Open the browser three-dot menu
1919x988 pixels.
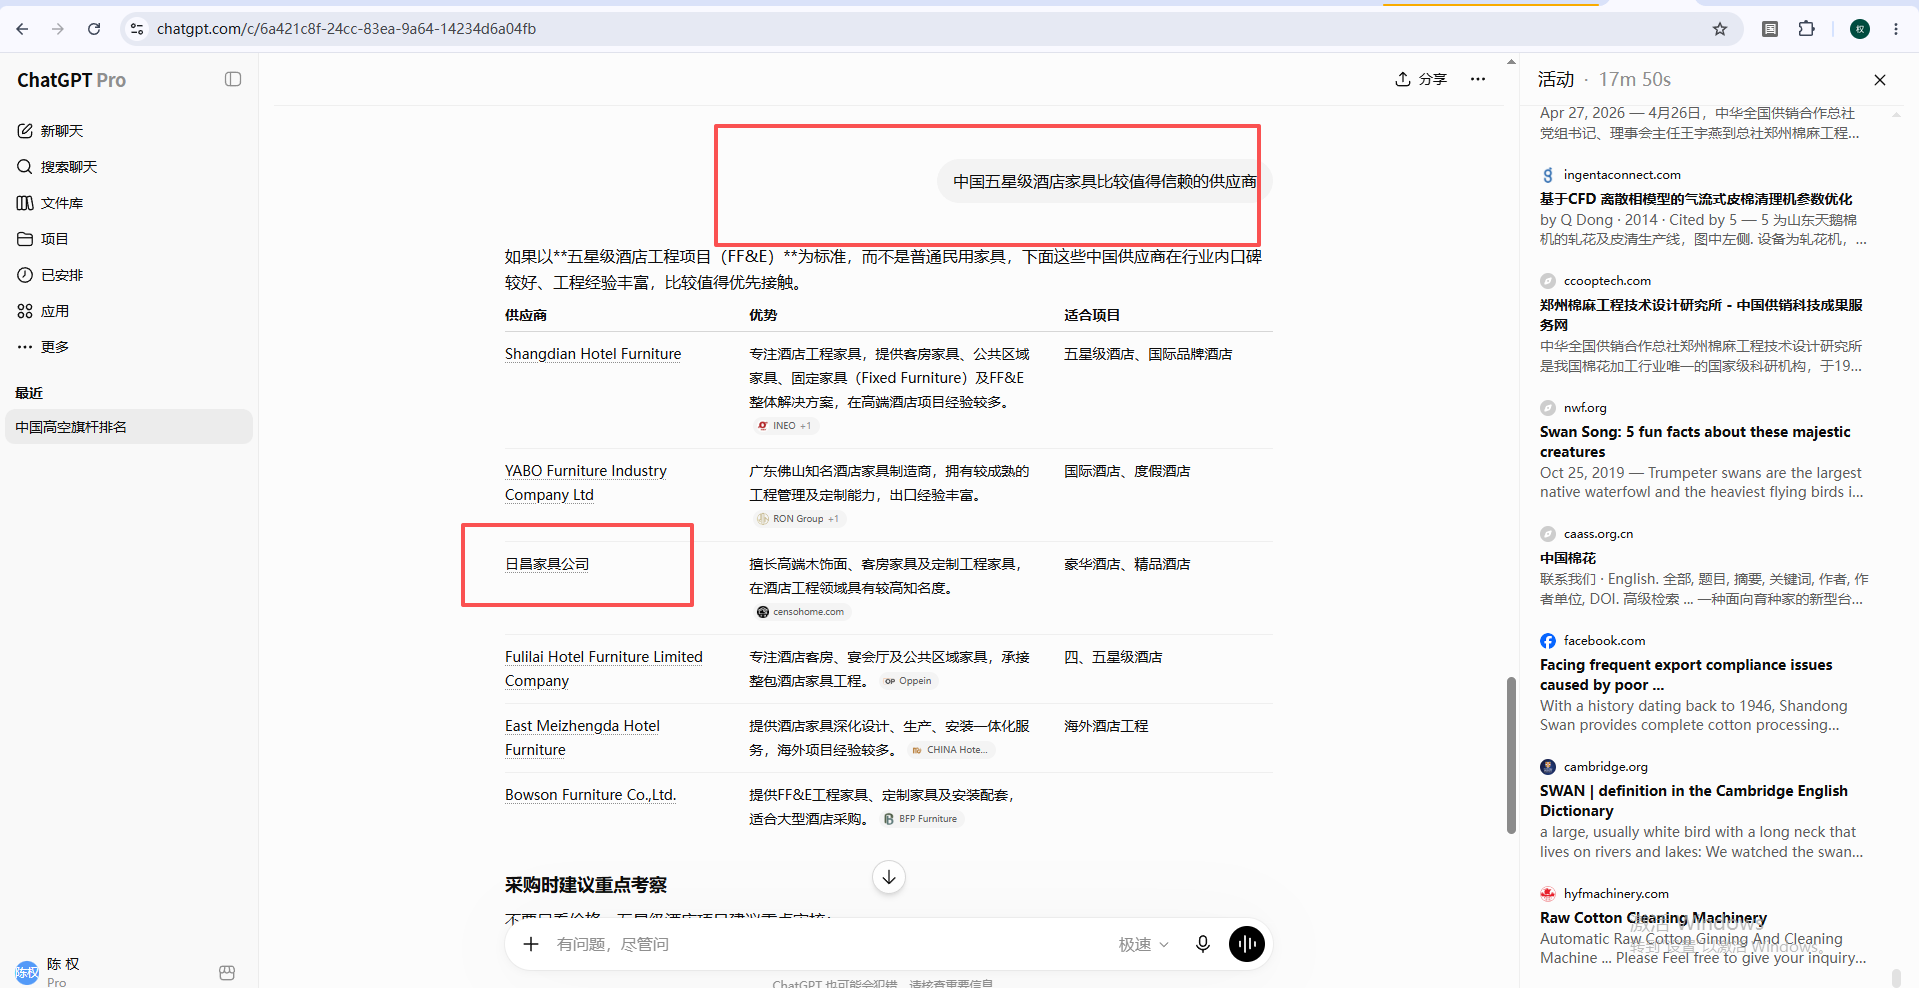pyautogui.click(x=1896, y=29)
